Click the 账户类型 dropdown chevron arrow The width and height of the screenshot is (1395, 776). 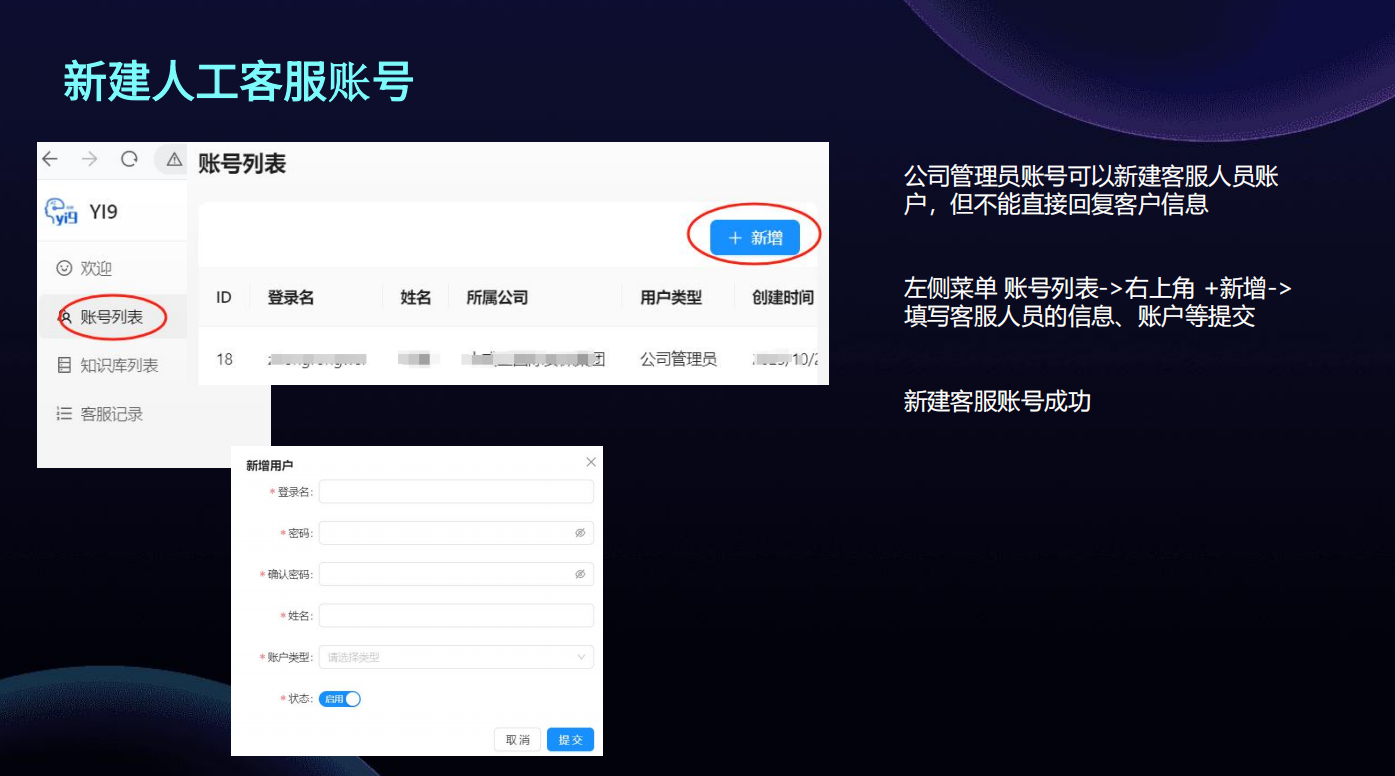tap(581, 657)
